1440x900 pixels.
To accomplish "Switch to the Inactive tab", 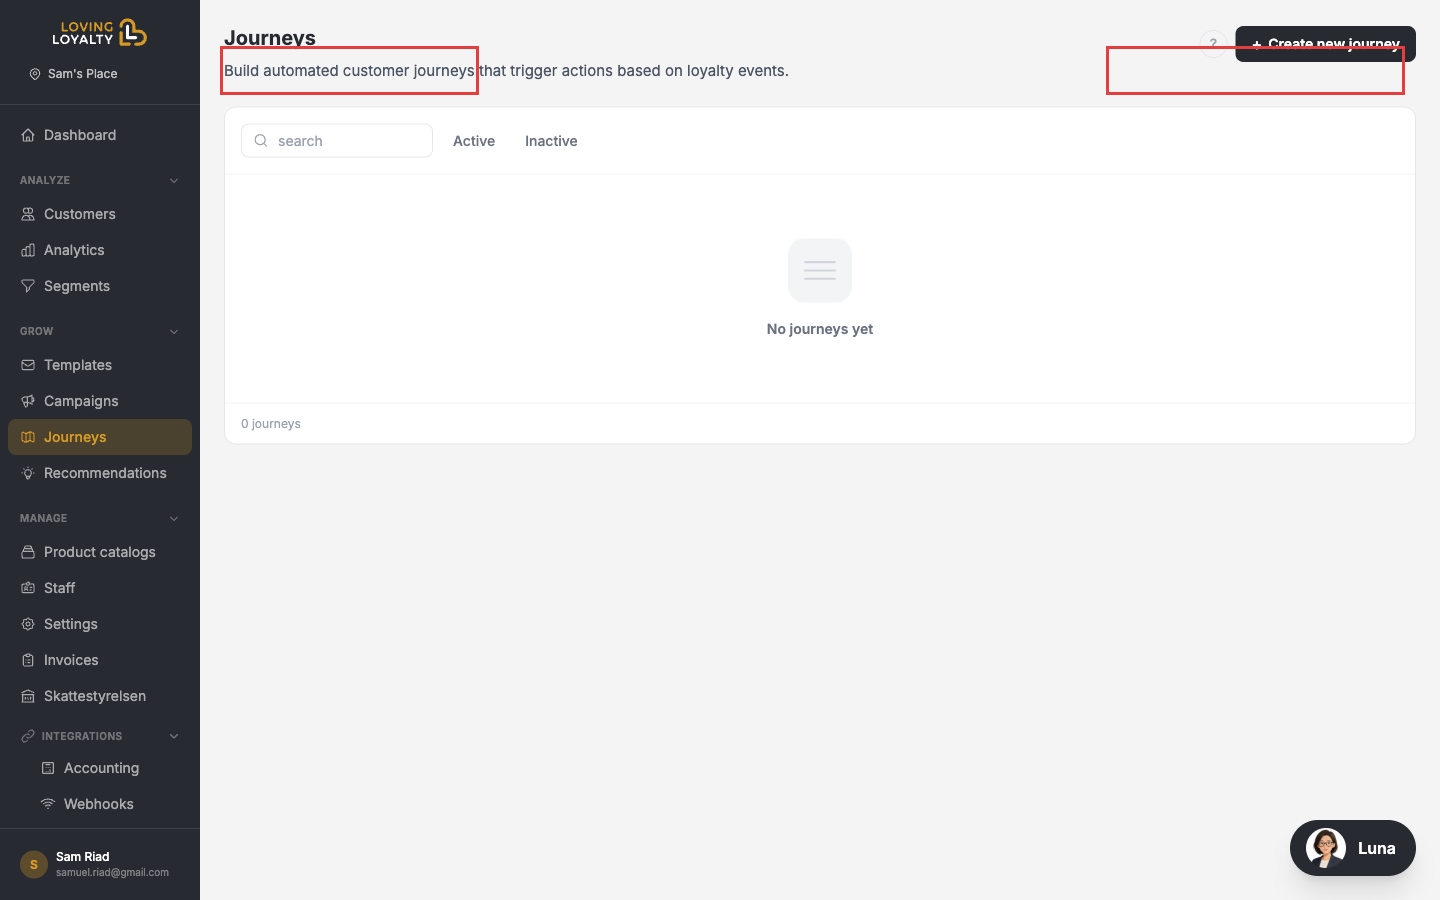I will pos(551,141).
